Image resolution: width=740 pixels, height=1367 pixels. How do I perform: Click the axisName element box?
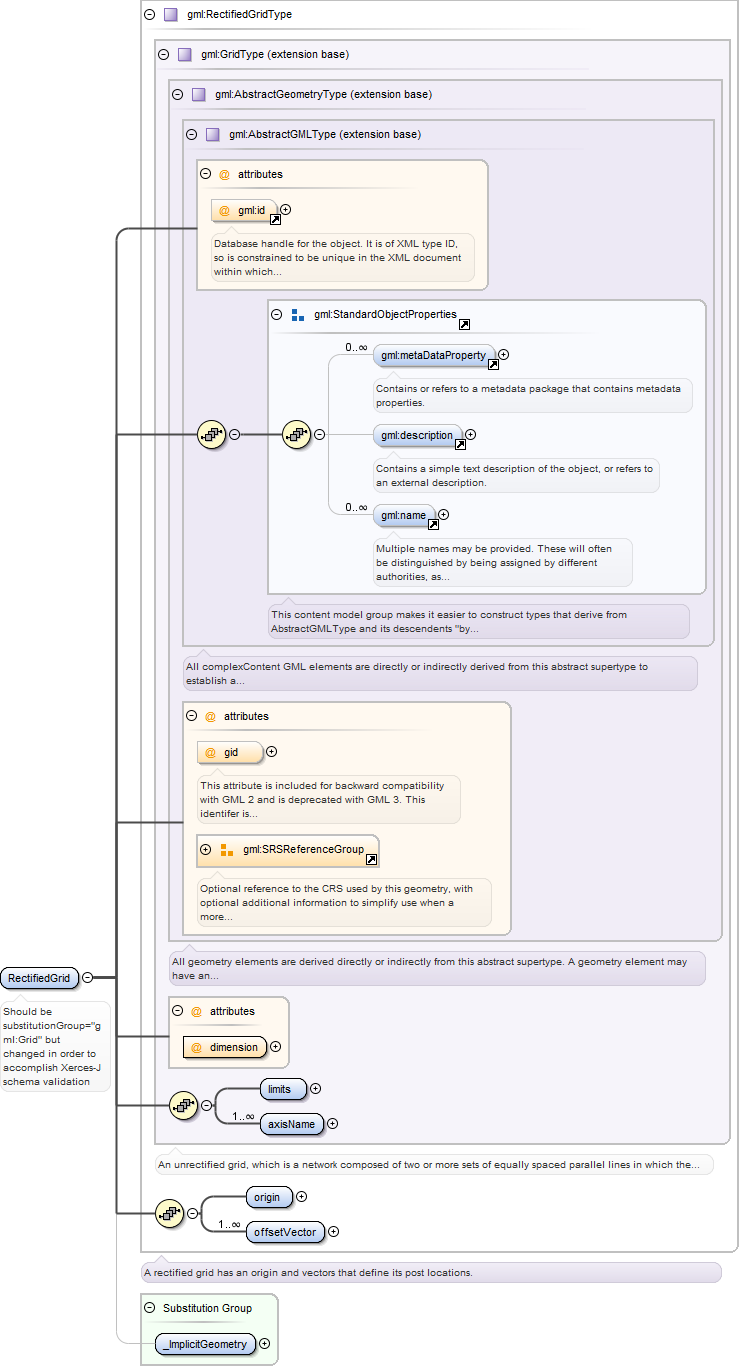coord(292,1124)
